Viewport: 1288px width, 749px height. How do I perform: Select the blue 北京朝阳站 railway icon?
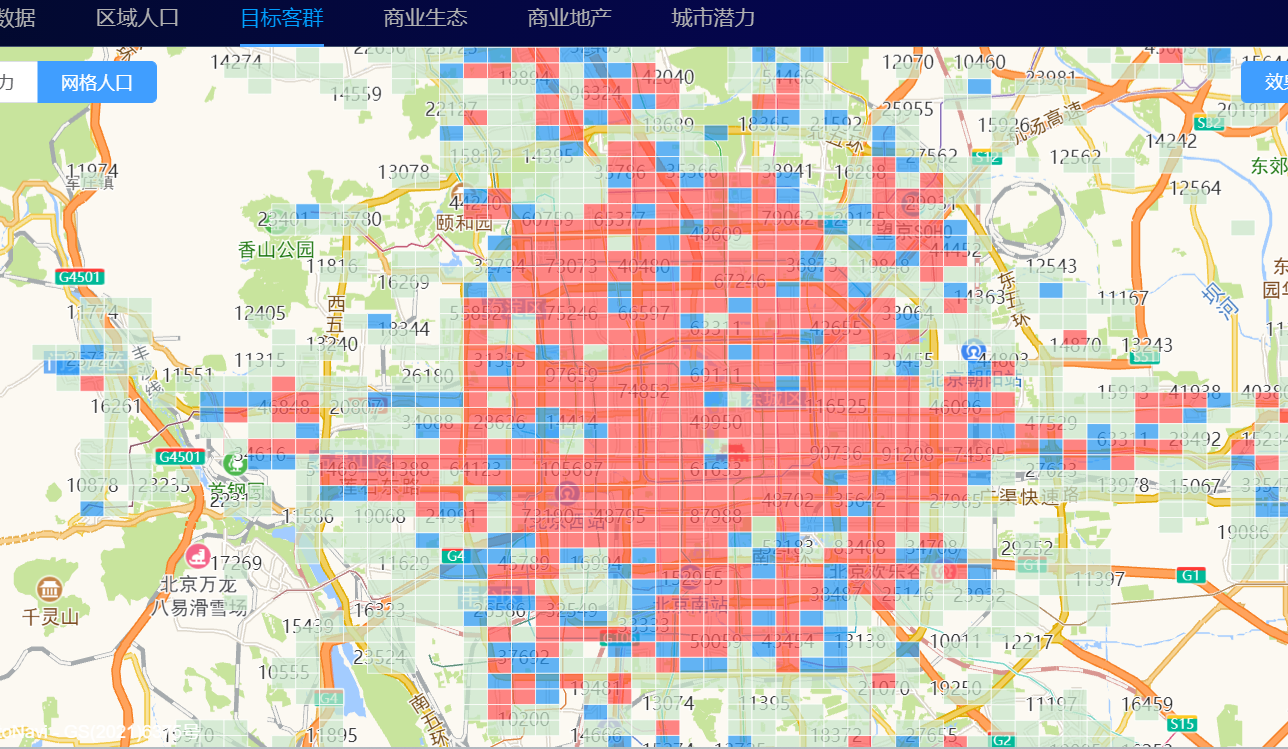click(972, 352)
